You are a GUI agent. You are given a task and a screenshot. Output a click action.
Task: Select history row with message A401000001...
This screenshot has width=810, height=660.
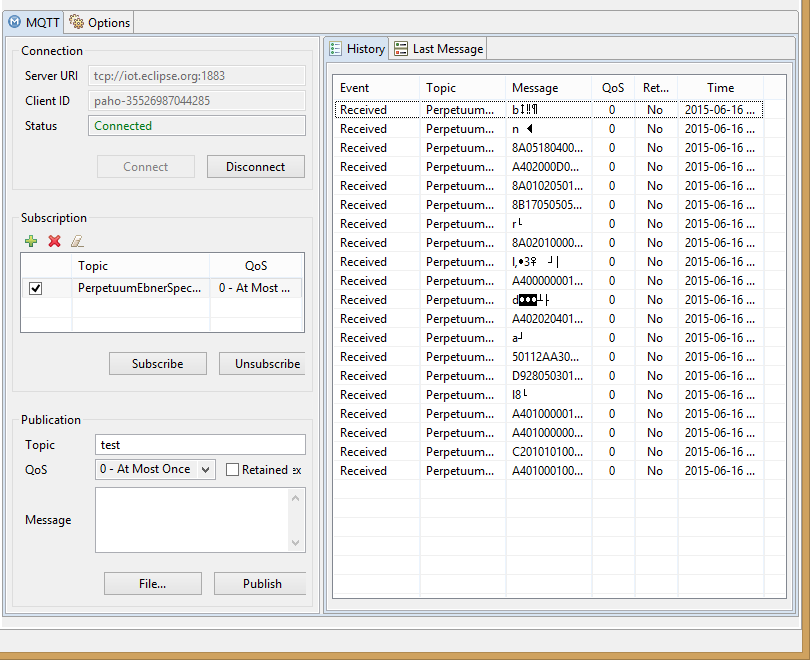point(549,414)
